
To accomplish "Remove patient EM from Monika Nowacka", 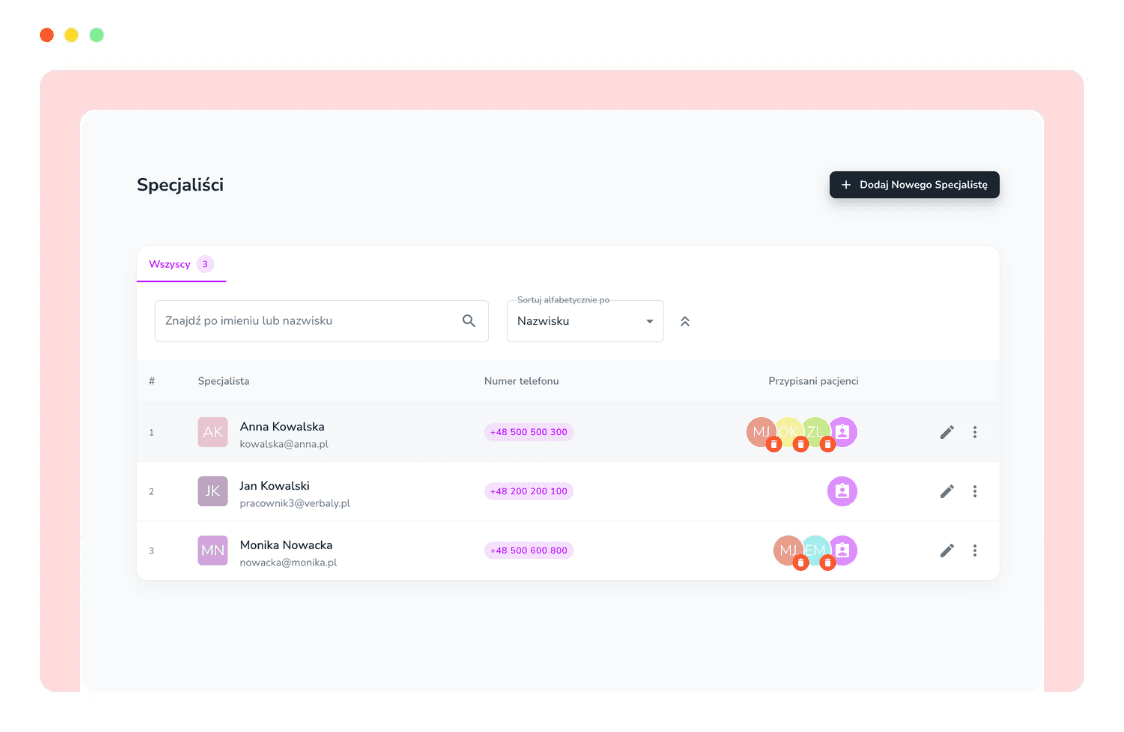I will 827,563.
